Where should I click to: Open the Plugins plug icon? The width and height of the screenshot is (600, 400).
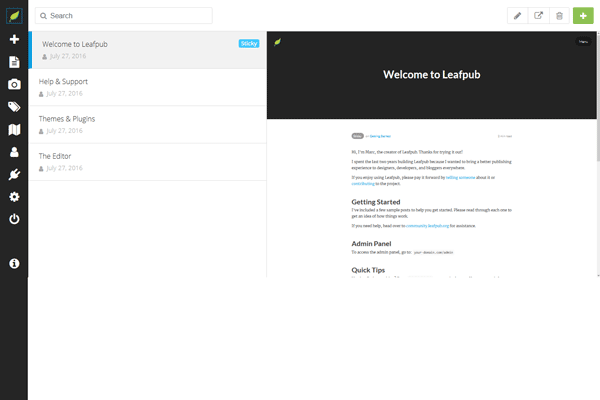(x=14, y=175)
